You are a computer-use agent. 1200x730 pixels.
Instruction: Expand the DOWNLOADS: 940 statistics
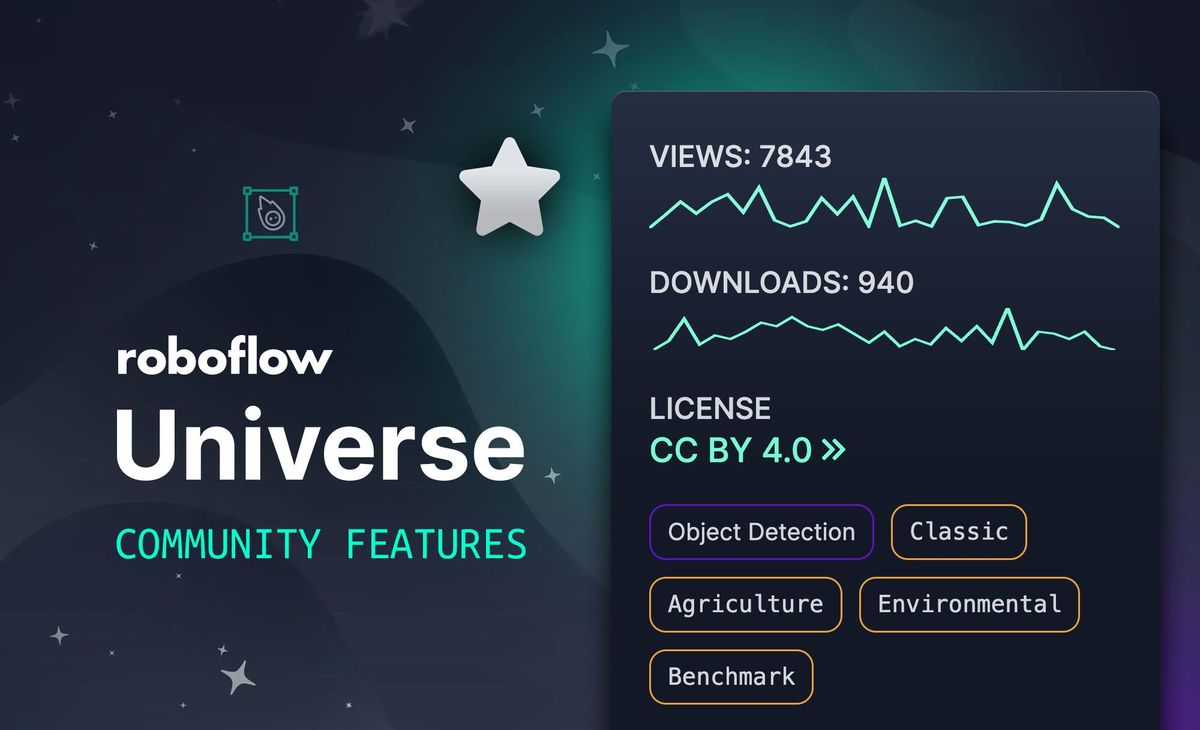click(782, 283)
